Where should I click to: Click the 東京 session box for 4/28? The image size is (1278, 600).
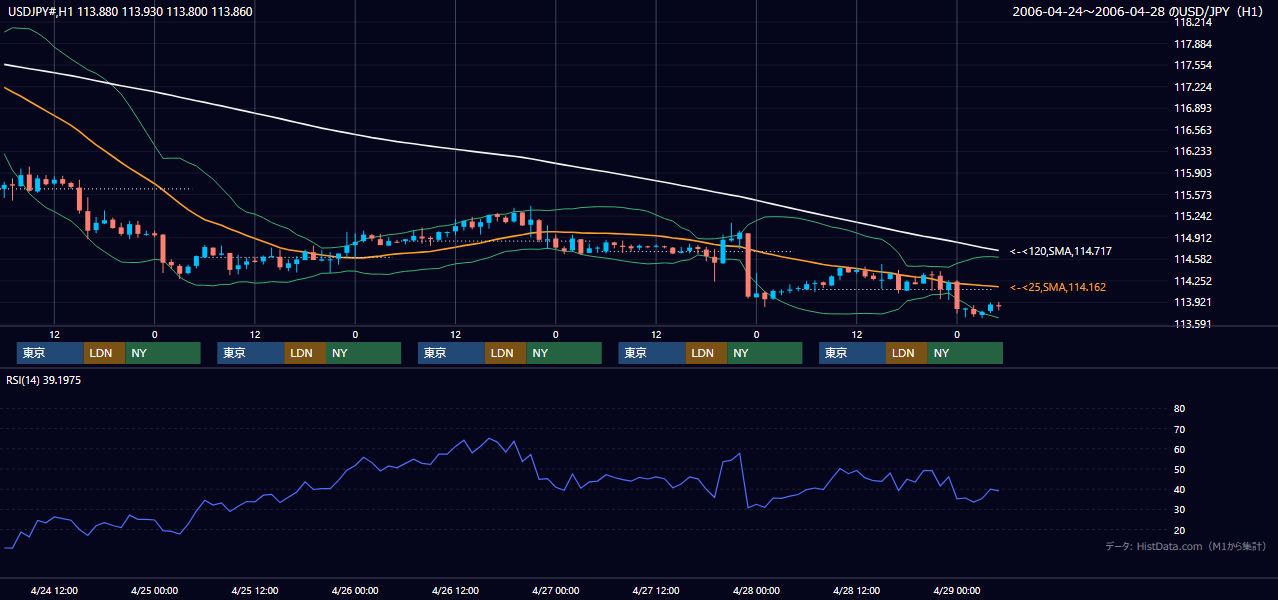852,353
